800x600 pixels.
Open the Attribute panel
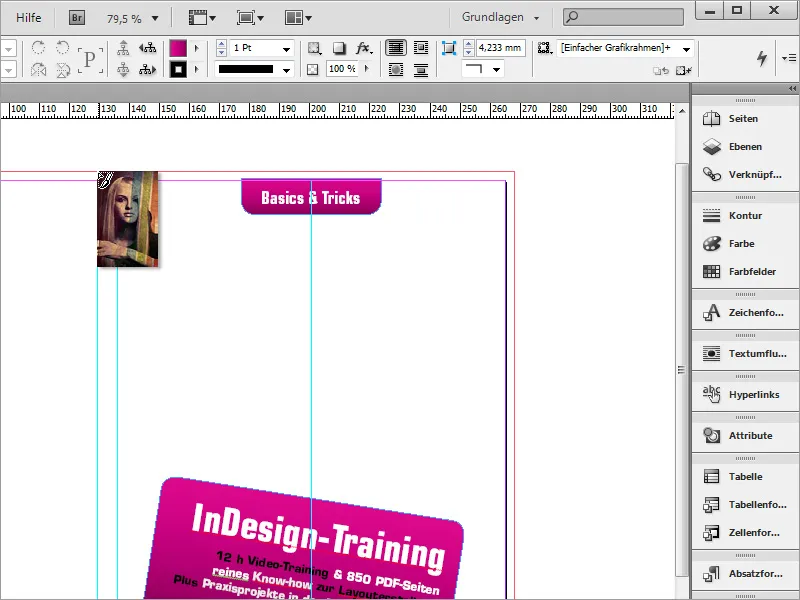pyautogui.click(x=745, y=436)
